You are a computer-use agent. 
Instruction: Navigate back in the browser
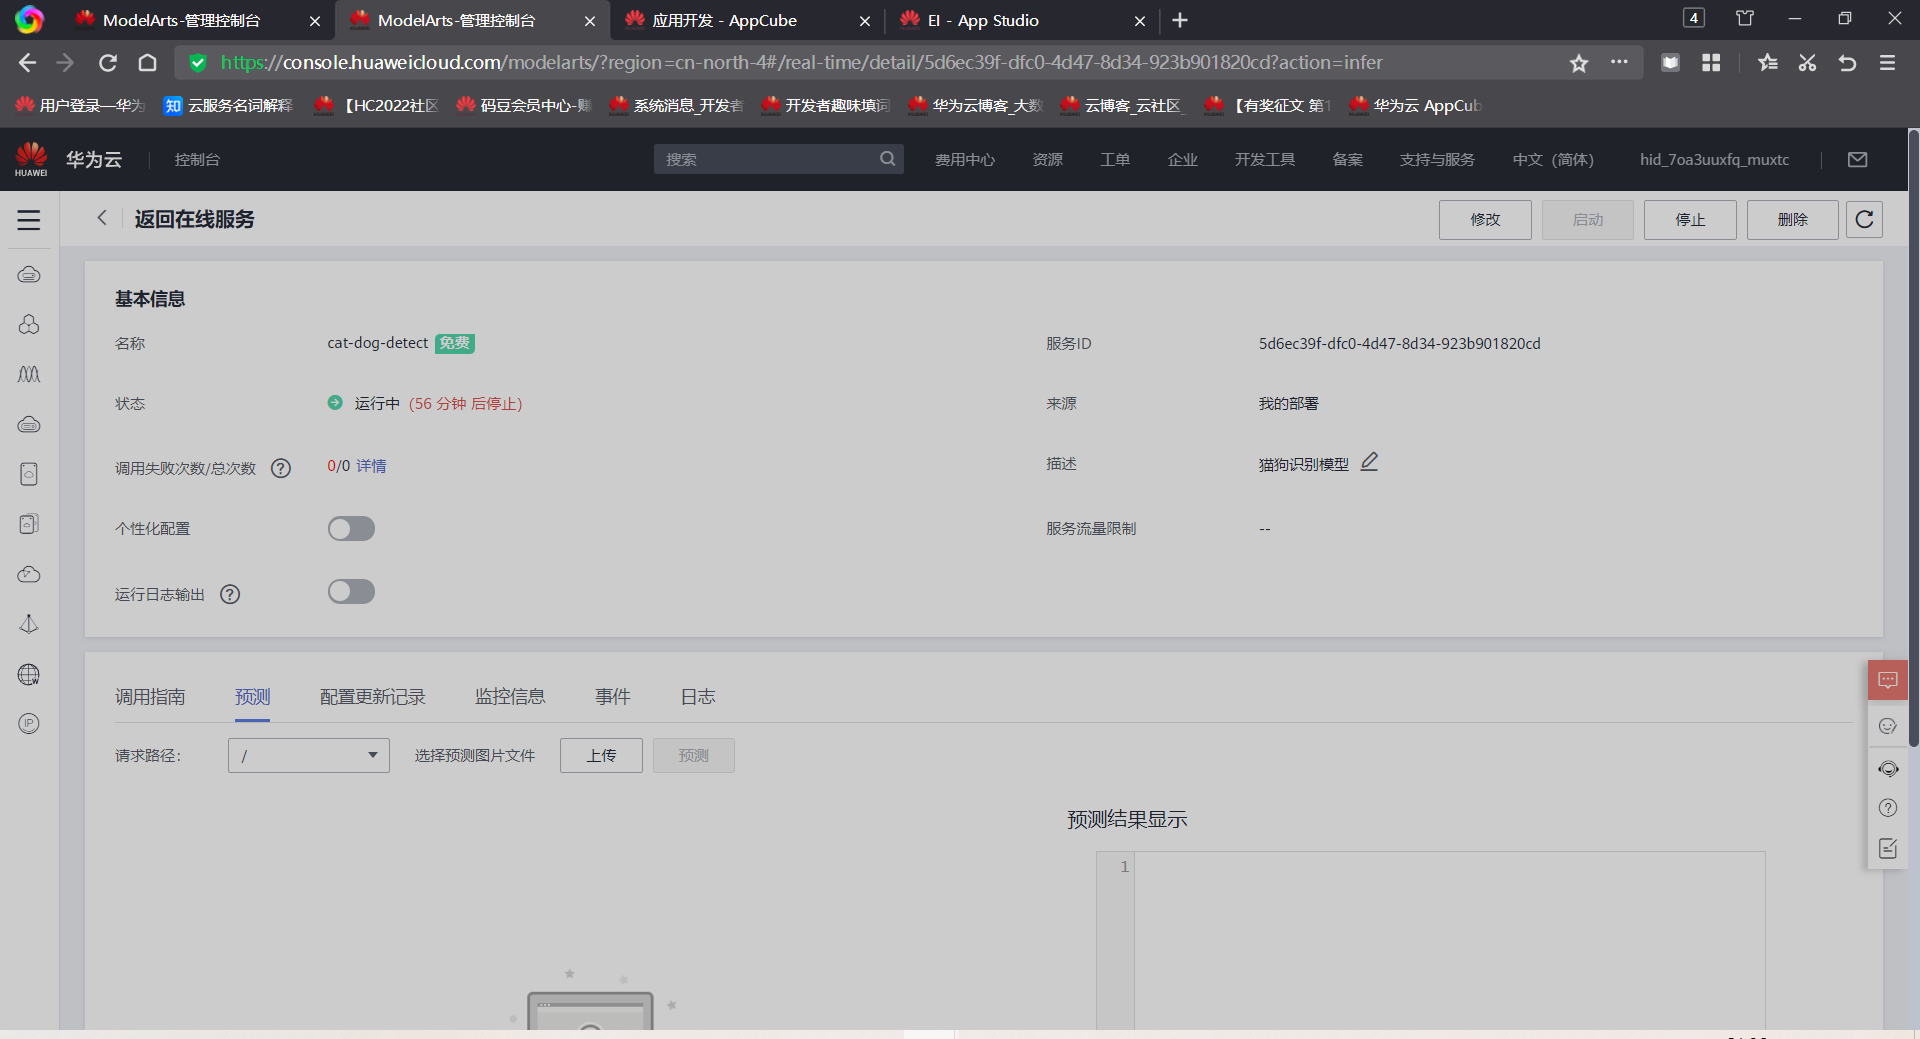[27, 63]
